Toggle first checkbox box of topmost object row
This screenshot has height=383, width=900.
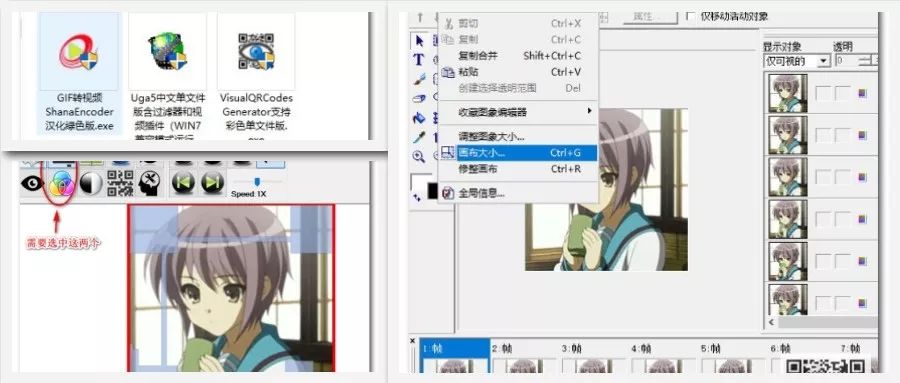pyautogui.click(x=823, y=92)
